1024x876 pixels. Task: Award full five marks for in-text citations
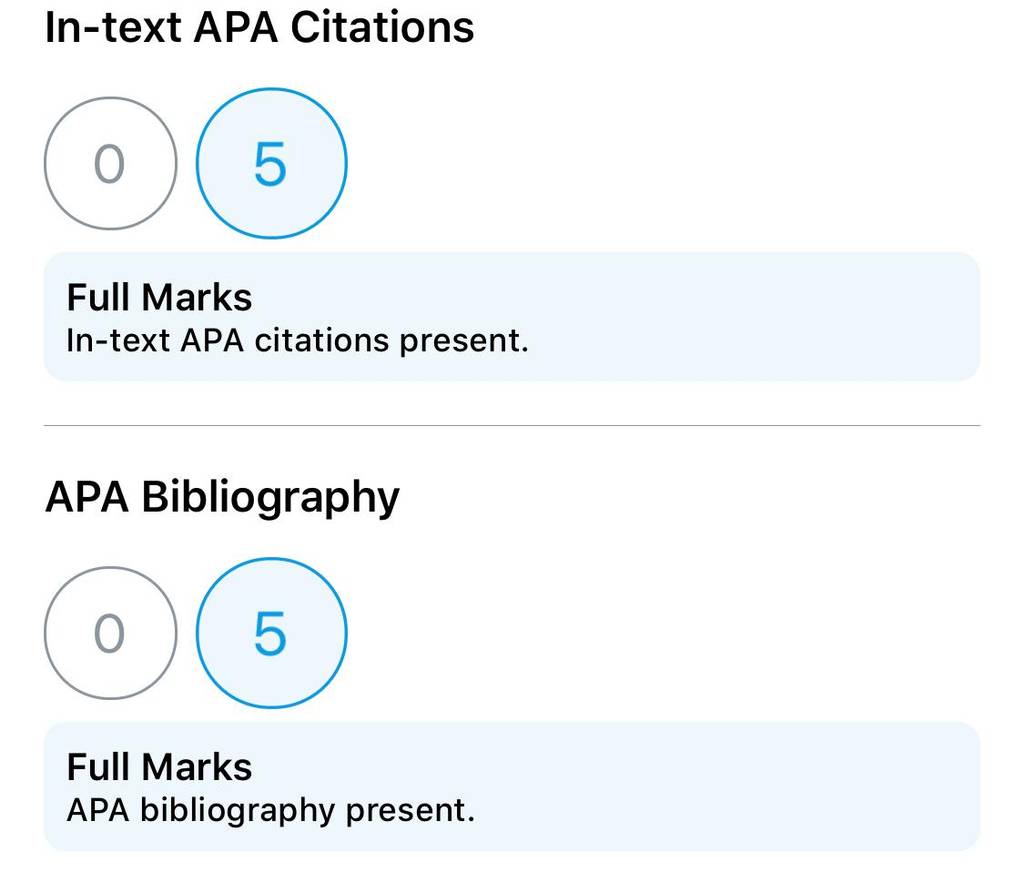(271, 163)
